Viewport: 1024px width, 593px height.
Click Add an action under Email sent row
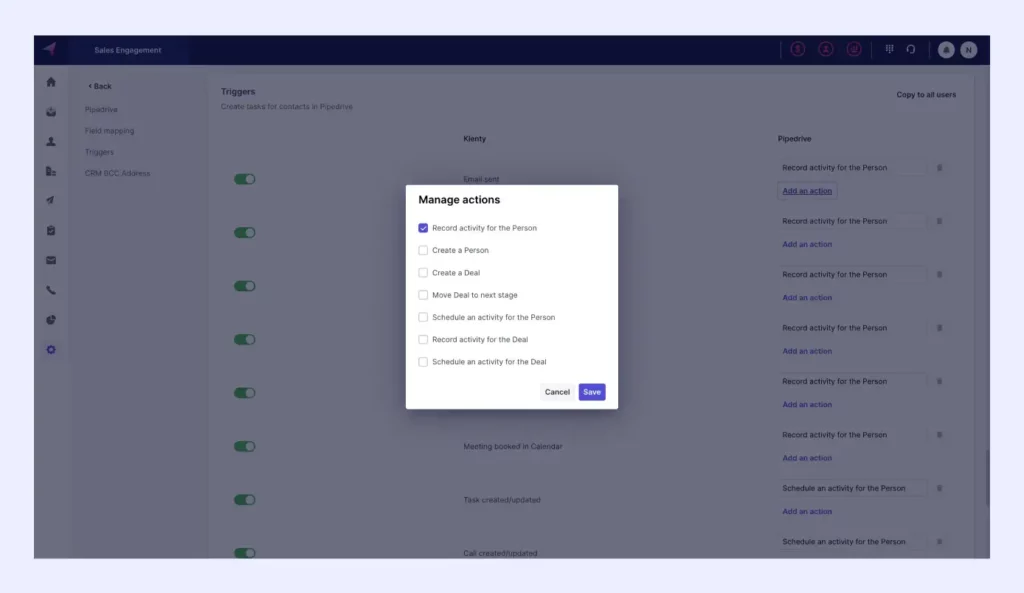click(x=807, y=191)
